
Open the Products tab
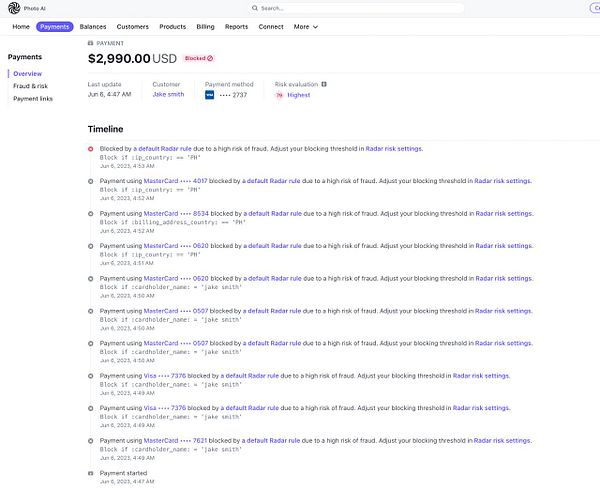click(173, 27)
